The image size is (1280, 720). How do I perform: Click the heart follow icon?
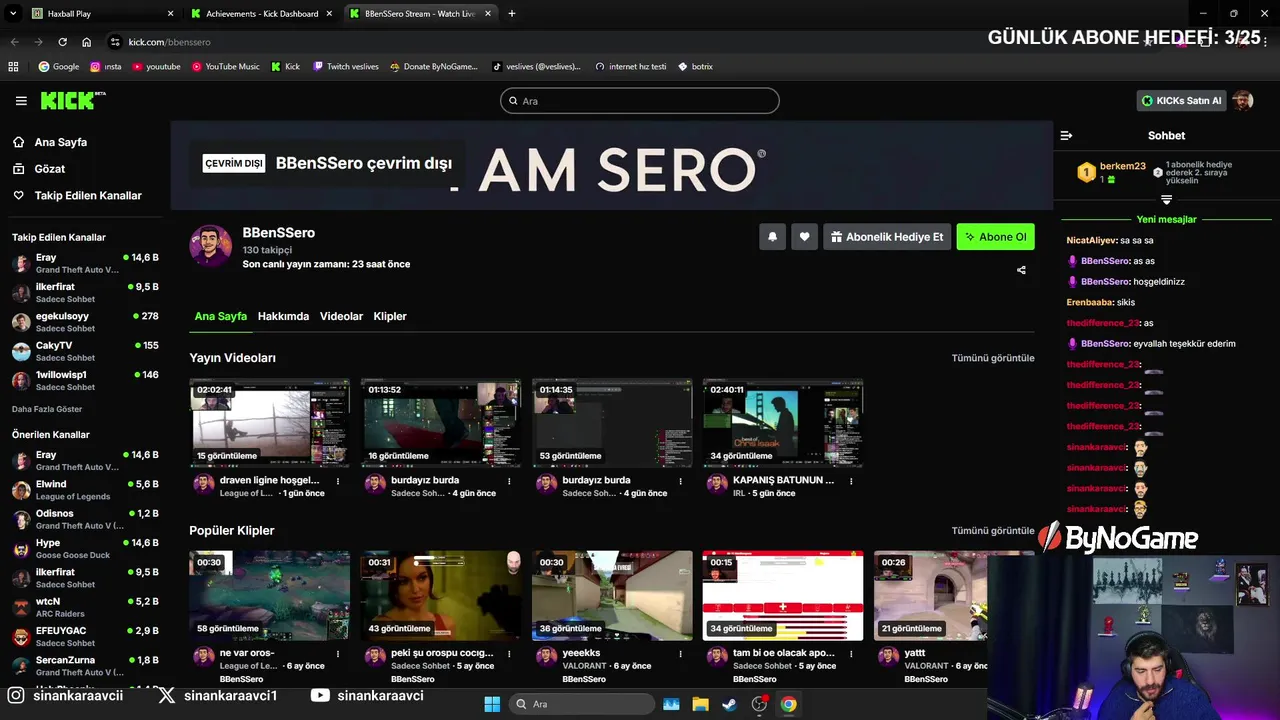(804, 237)
